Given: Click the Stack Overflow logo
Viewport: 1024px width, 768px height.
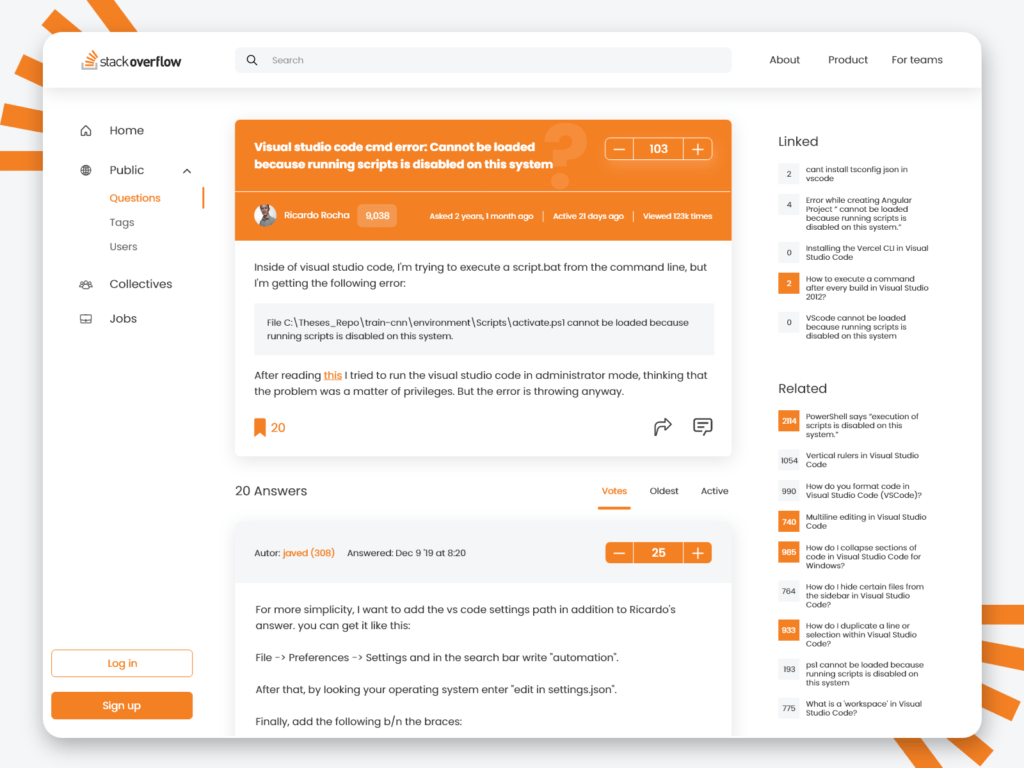Looking at the screenshot, I should tap(131, 60).
